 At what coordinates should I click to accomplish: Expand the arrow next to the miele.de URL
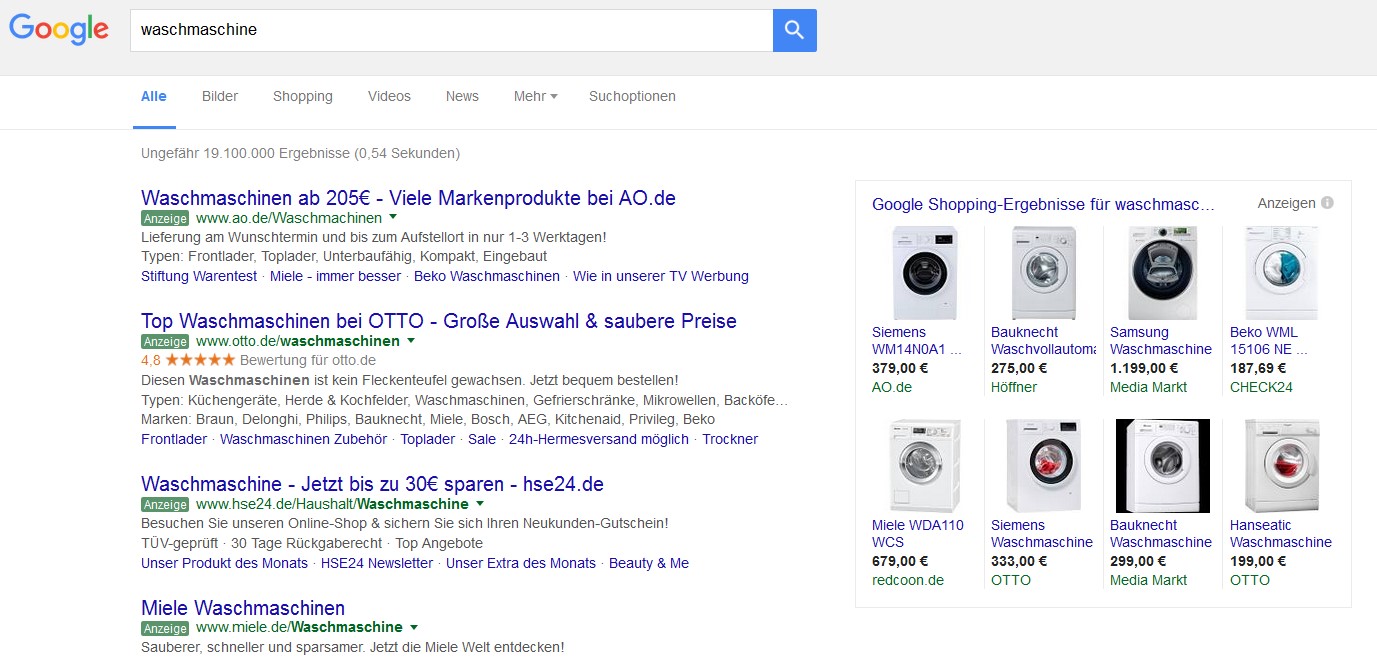[413, 628]
